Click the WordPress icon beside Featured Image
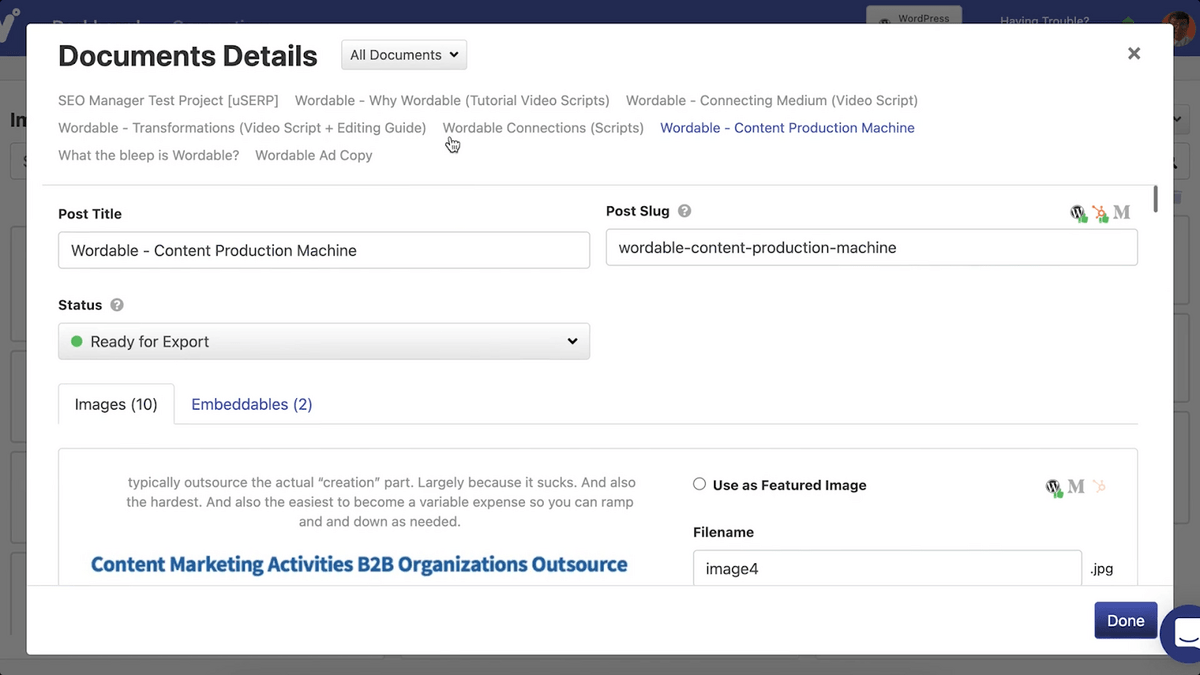 pos(1053,487)
